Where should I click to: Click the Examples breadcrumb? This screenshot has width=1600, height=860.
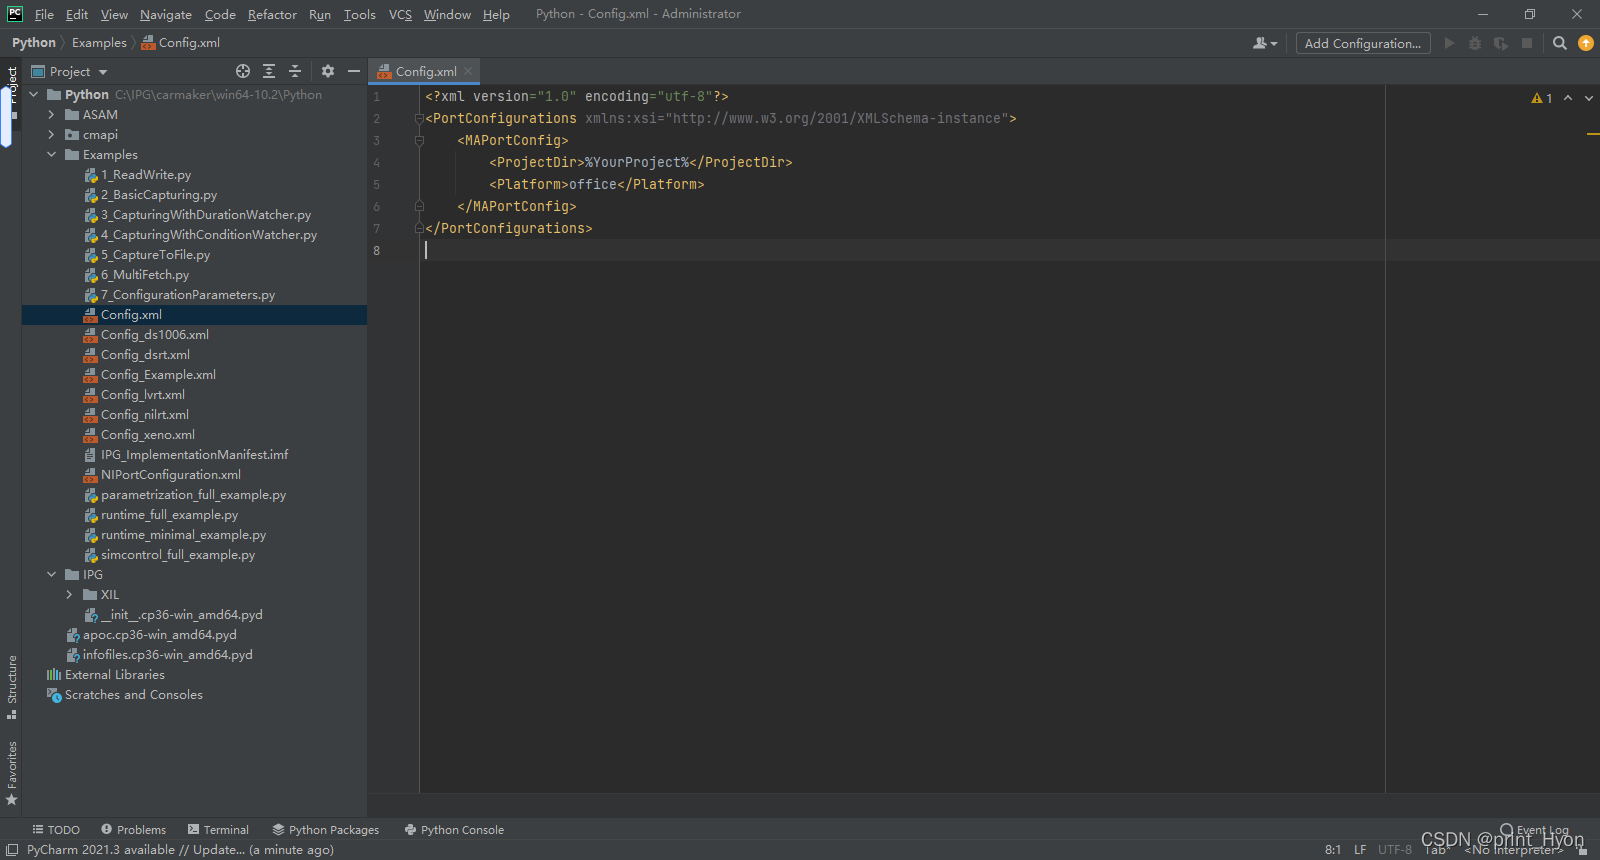tap(99, 43)
